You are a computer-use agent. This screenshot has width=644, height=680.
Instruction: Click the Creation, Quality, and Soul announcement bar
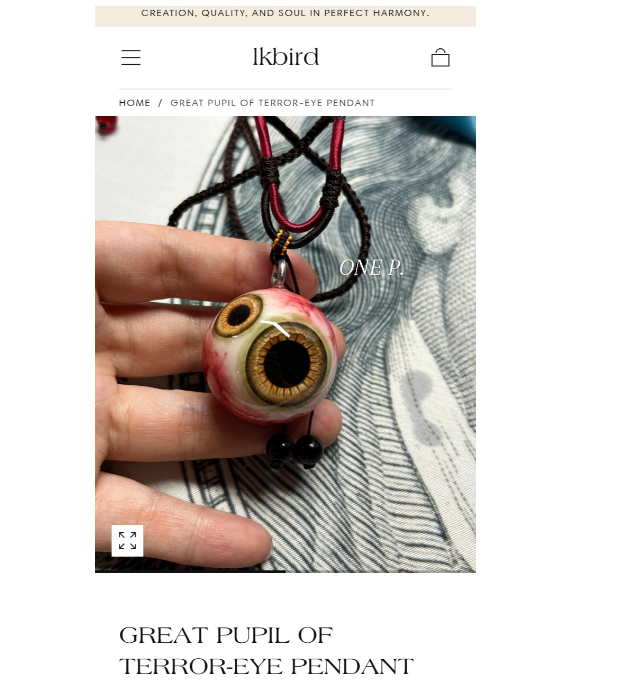pos(285,13)
